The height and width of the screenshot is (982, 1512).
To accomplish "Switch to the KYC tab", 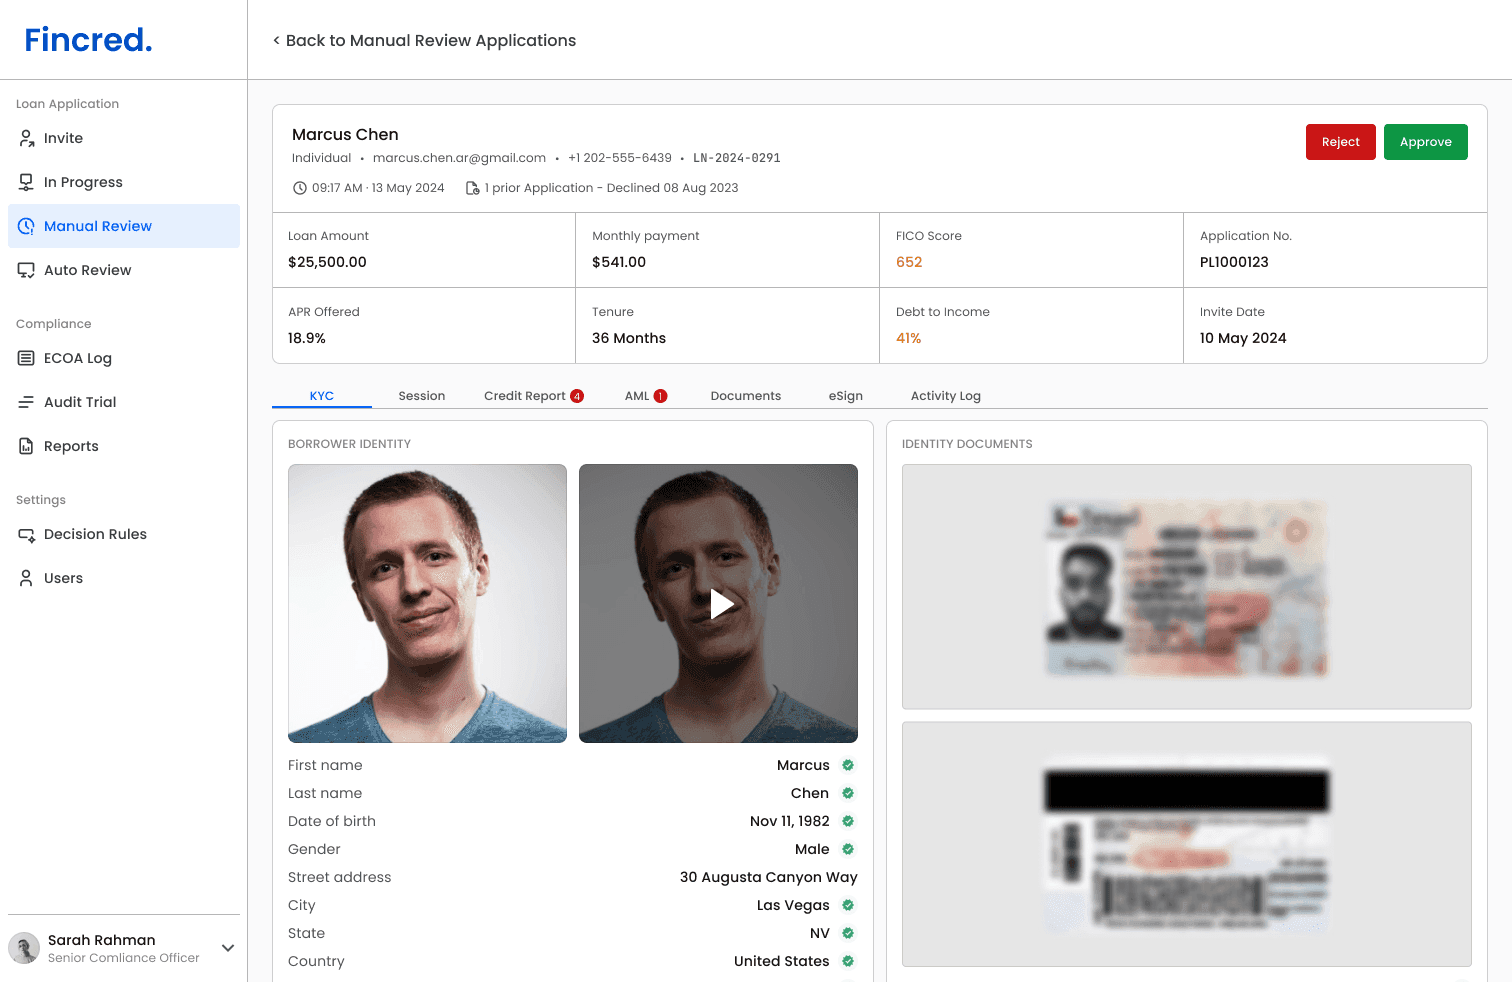I will [322, 396].
